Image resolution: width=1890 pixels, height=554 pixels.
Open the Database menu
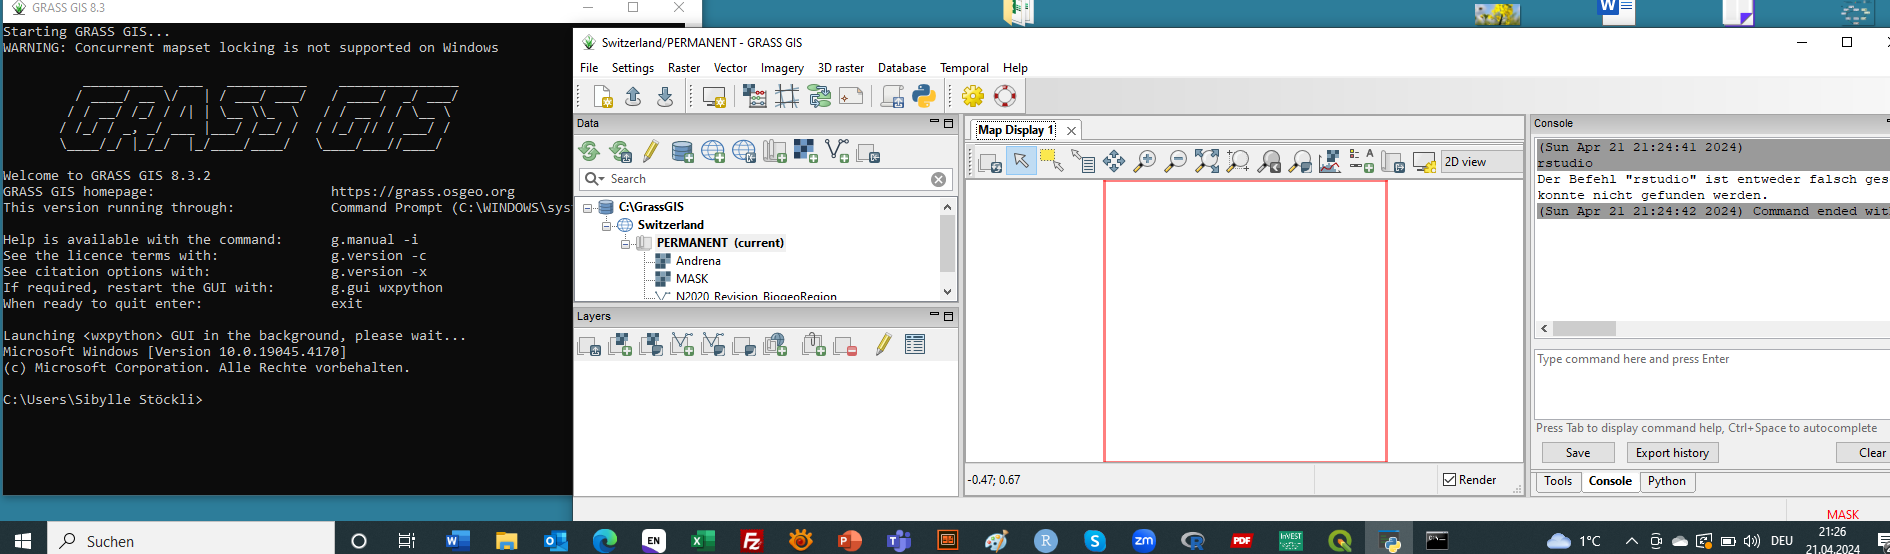click(902, 68)
